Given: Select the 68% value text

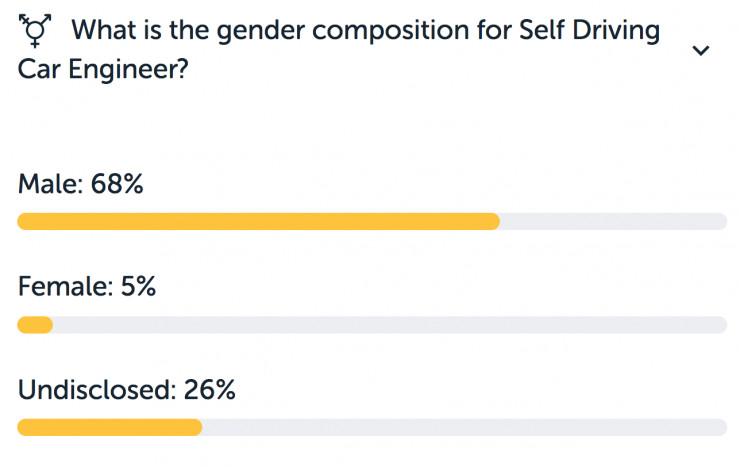Looking at the screenshot, I should click(117, 183).
